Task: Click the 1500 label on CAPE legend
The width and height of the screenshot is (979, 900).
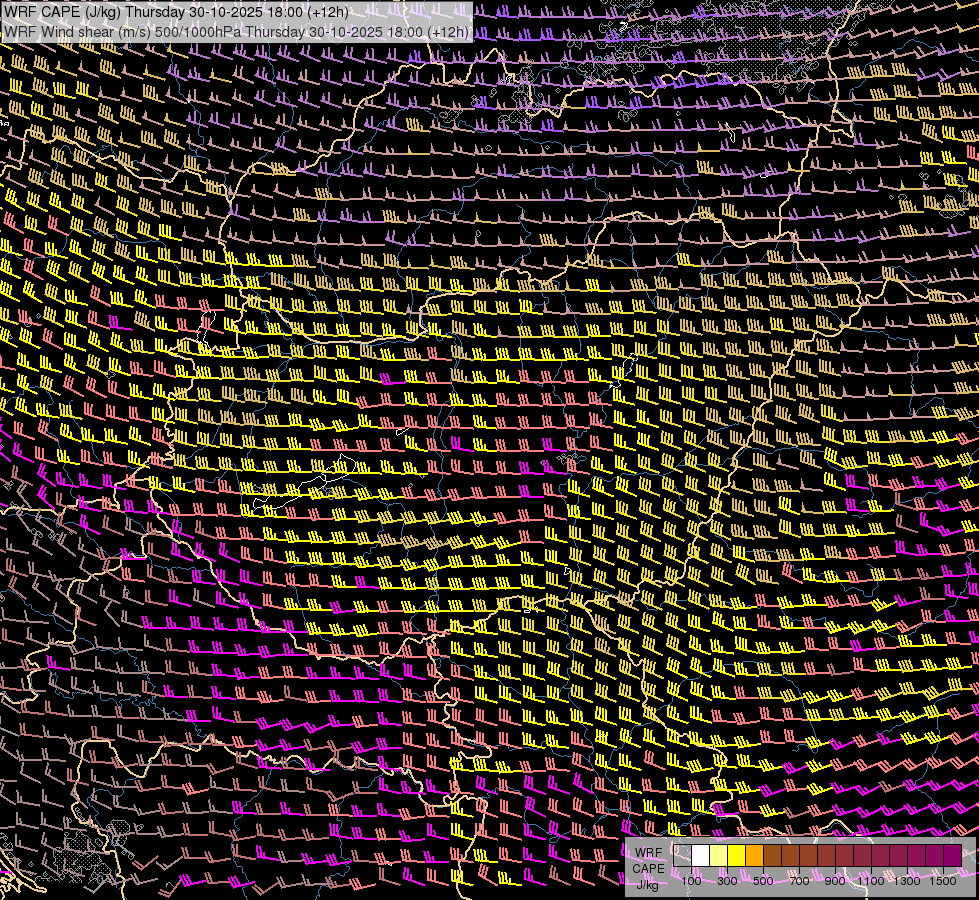Action: point(943,881)
